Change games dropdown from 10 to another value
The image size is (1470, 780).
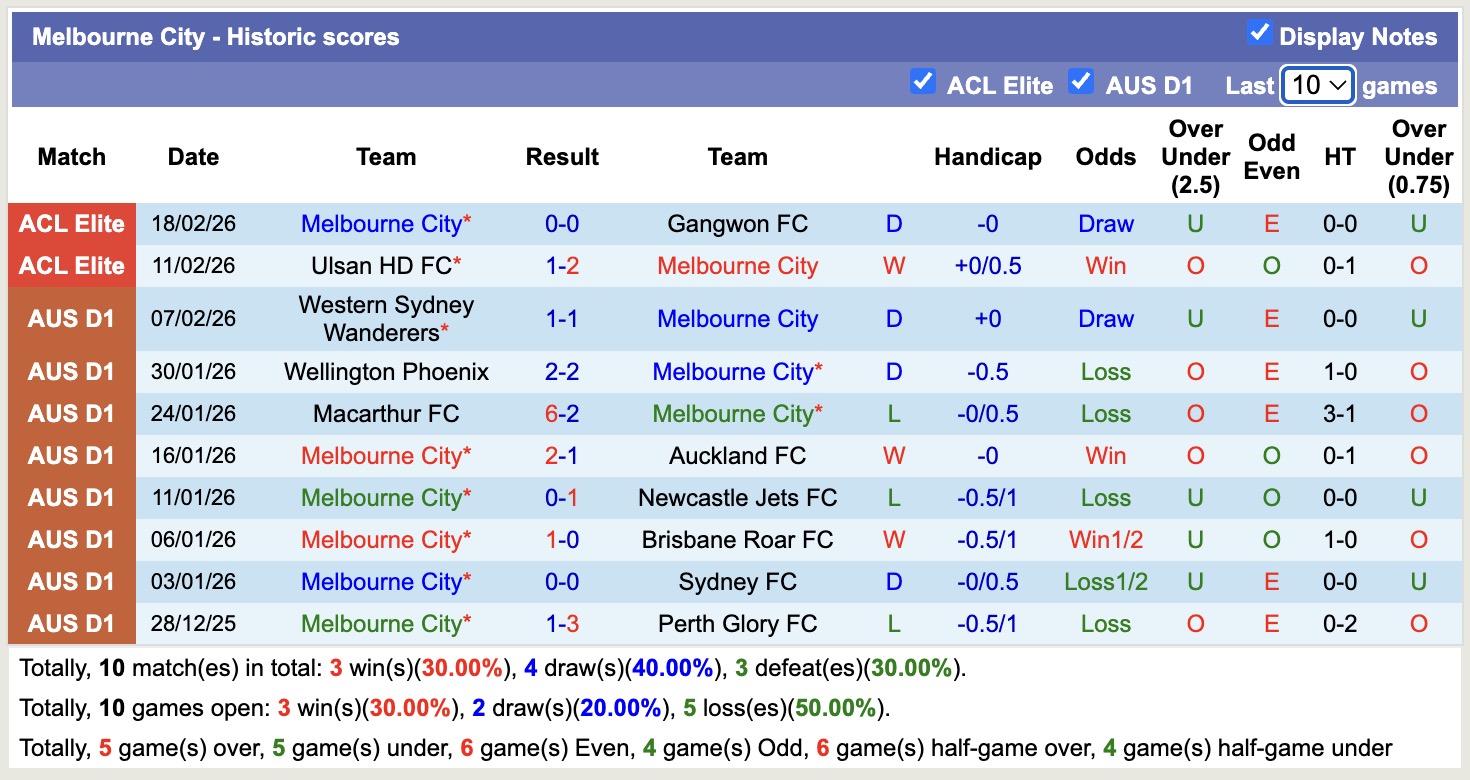[x=1316, y=85]
